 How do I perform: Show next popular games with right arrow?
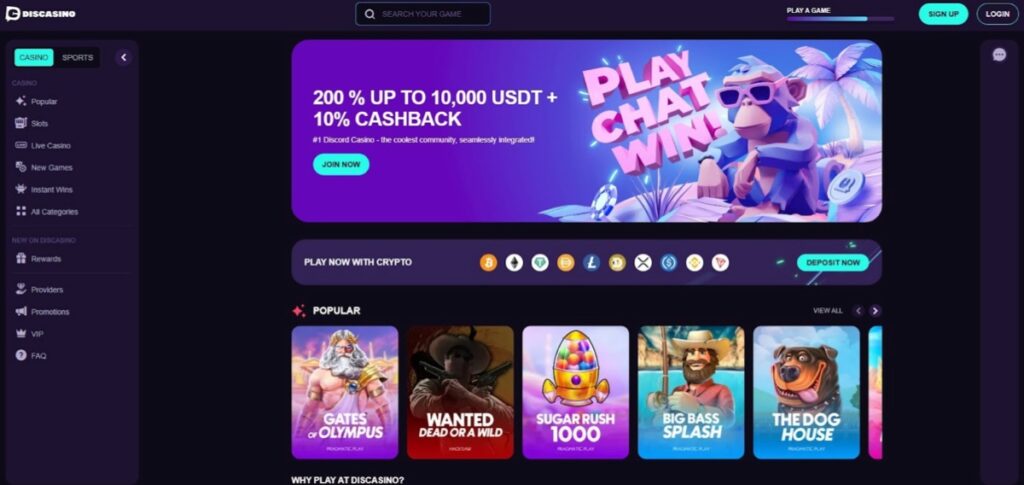point(875,311)
